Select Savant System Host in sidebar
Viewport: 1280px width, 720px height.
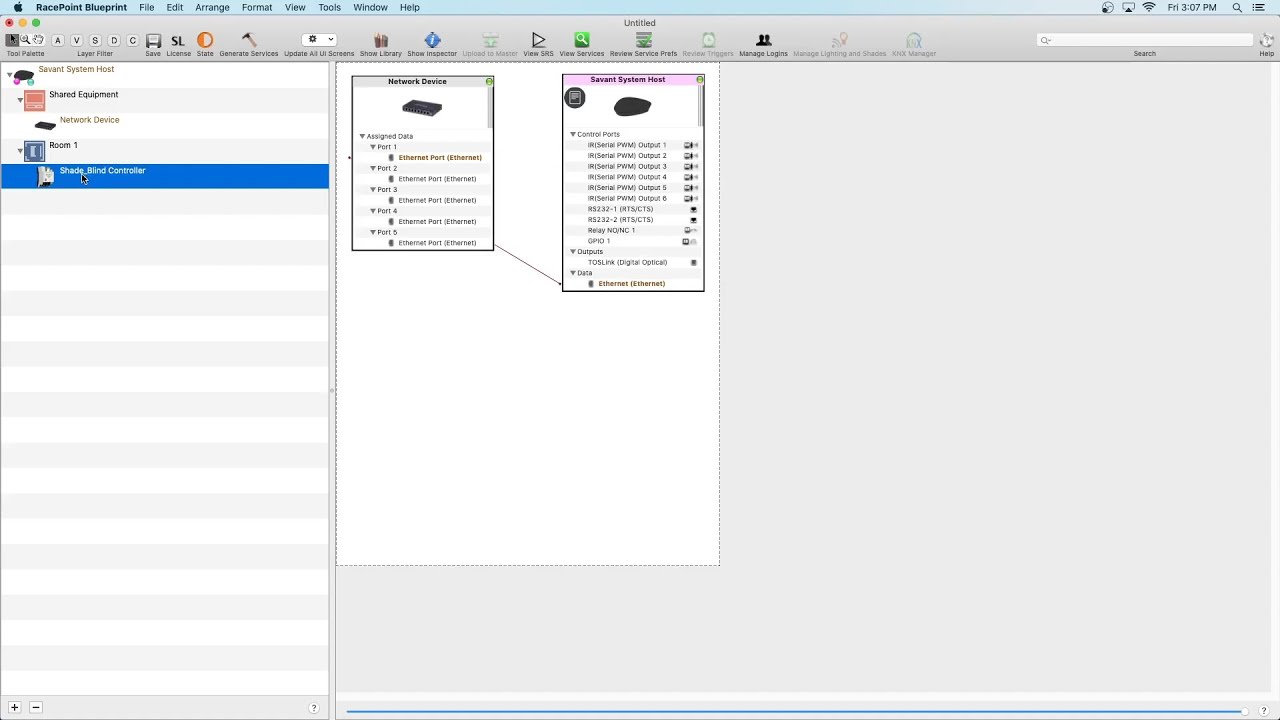pos(76,69)
